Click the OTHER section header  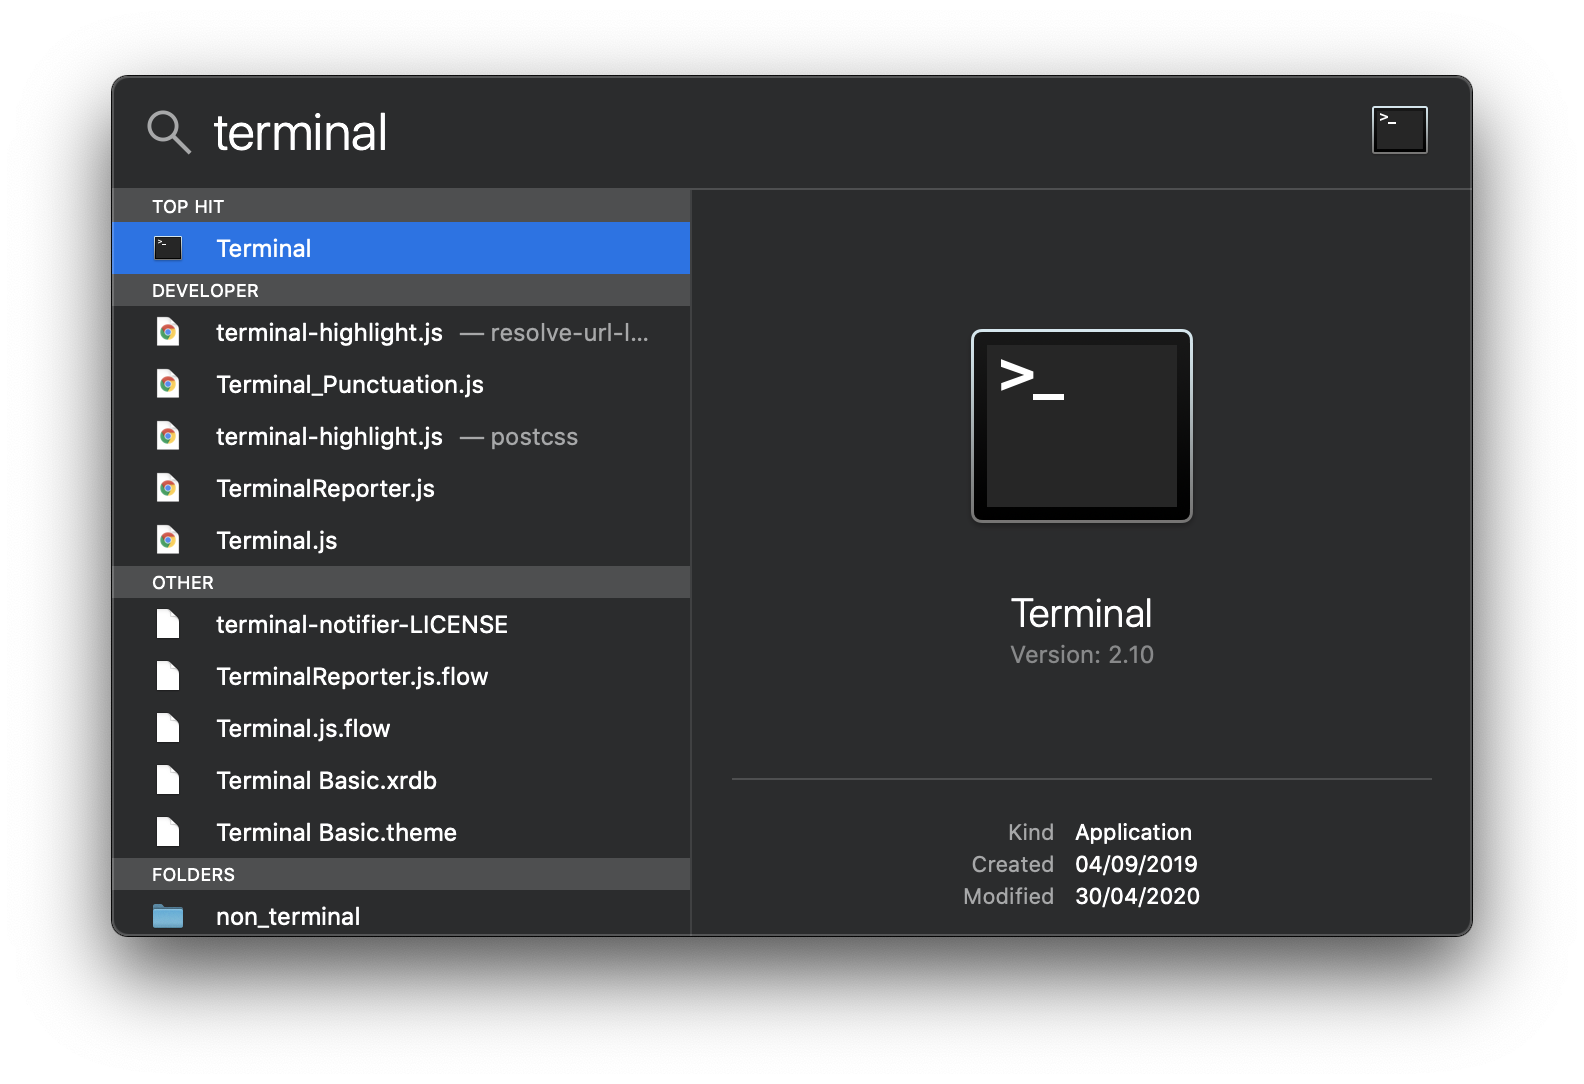(401, 582)
